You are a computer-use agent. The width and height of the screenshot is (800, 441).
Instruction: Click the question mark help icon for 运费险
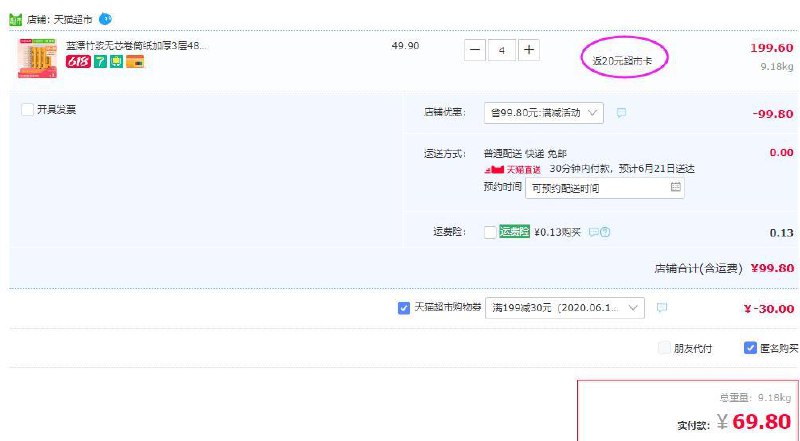click(x=605, y=232)
